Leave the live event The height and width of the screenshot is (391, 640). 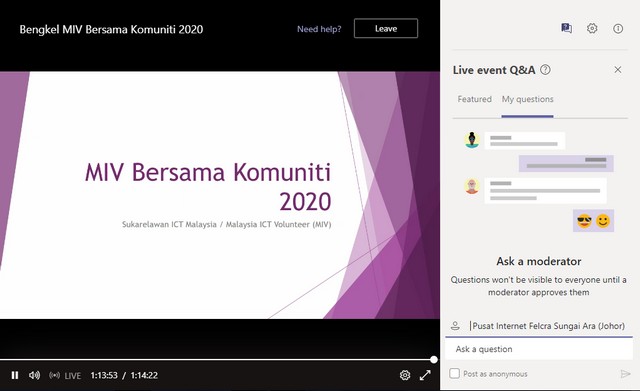[x=386, y=29]
